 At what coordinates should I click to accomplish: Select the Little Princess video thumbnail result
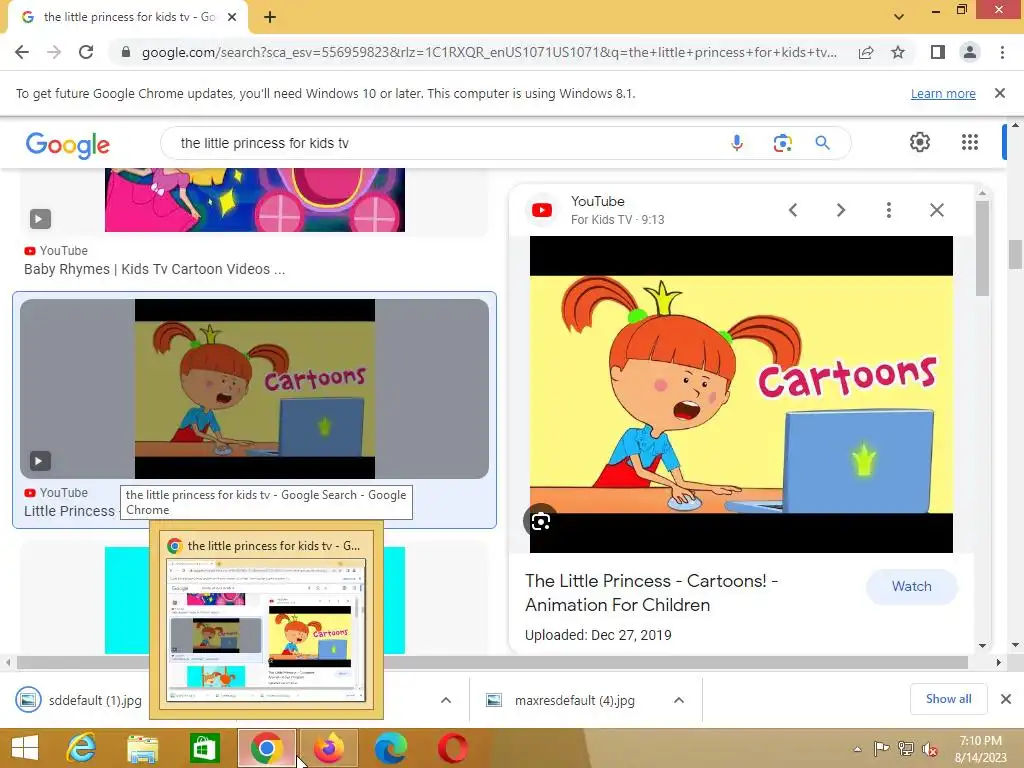(255, 389)
